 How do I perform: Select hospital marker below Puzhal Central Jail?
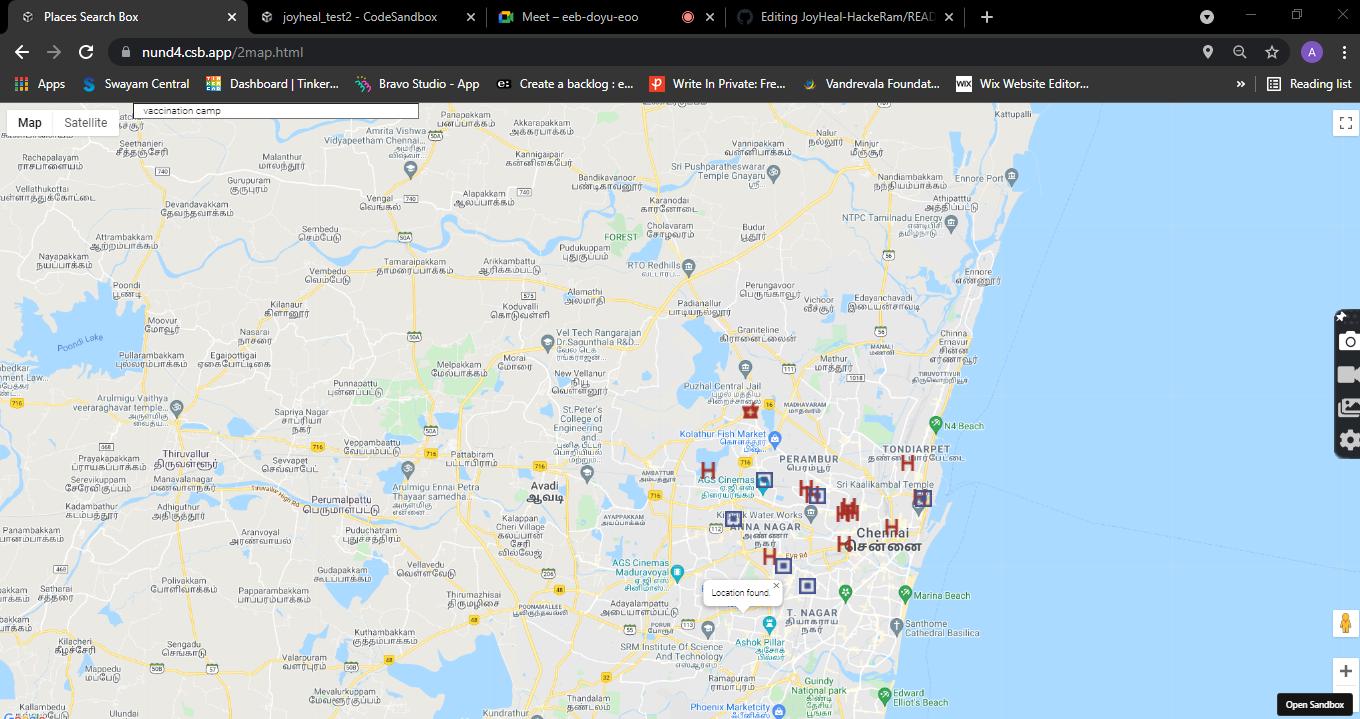pos(751,411)
